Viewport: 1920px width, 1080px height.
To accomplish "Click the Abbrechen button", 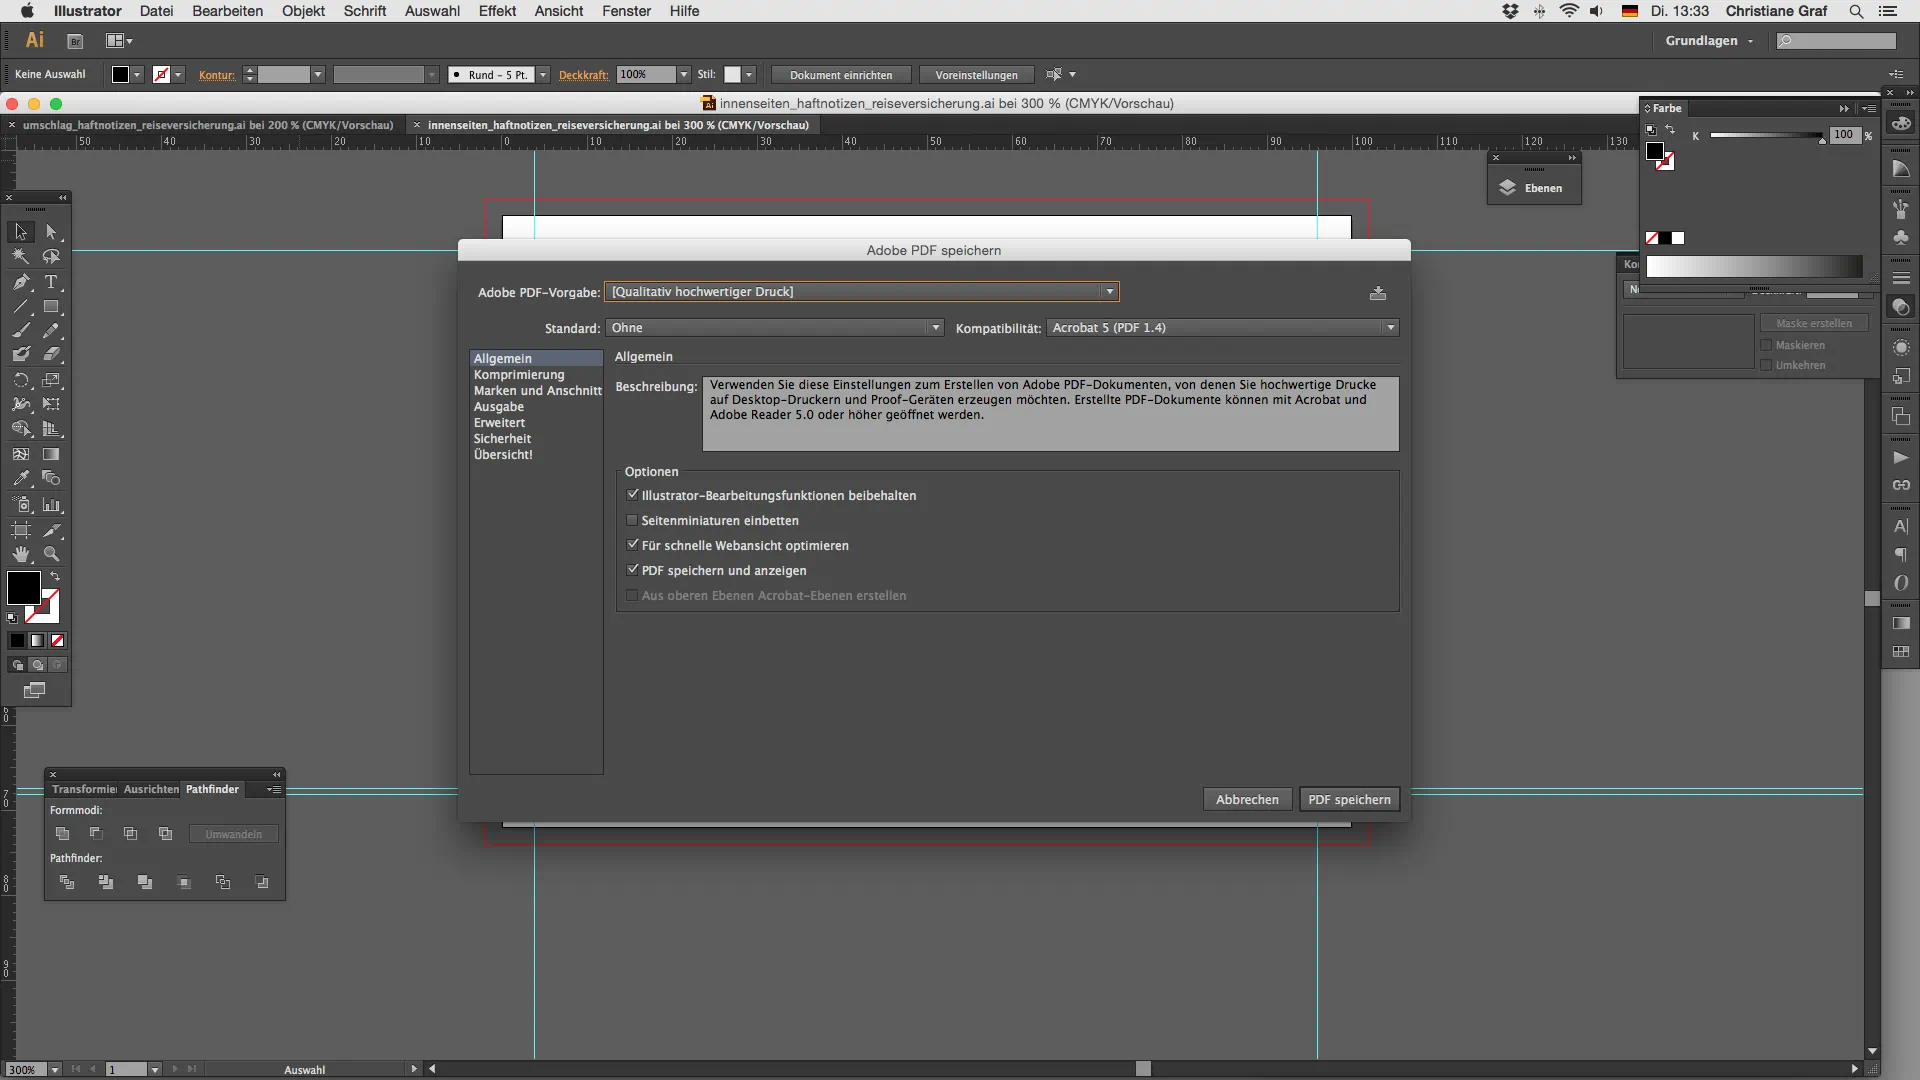I will click(1247, 799).
